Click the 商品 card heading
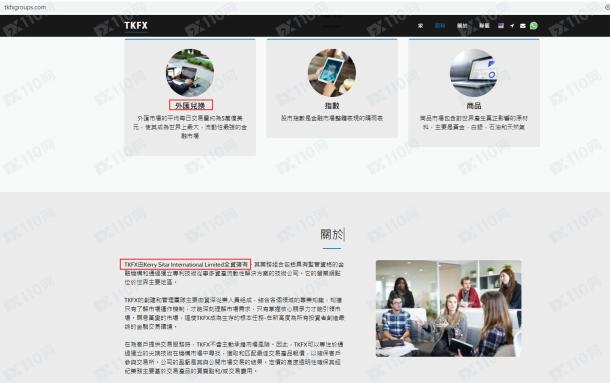This screenshot has width=610, height=383. click(x=474, y=105)
